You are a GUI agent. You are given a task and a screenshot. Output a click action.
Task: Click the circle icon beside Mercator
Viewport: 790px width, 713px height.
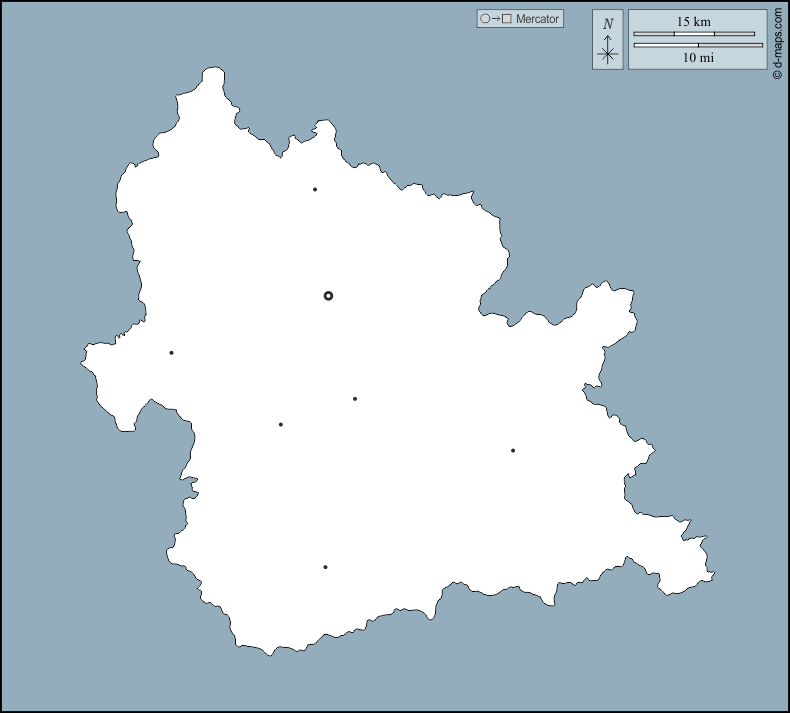click(485, 19)
